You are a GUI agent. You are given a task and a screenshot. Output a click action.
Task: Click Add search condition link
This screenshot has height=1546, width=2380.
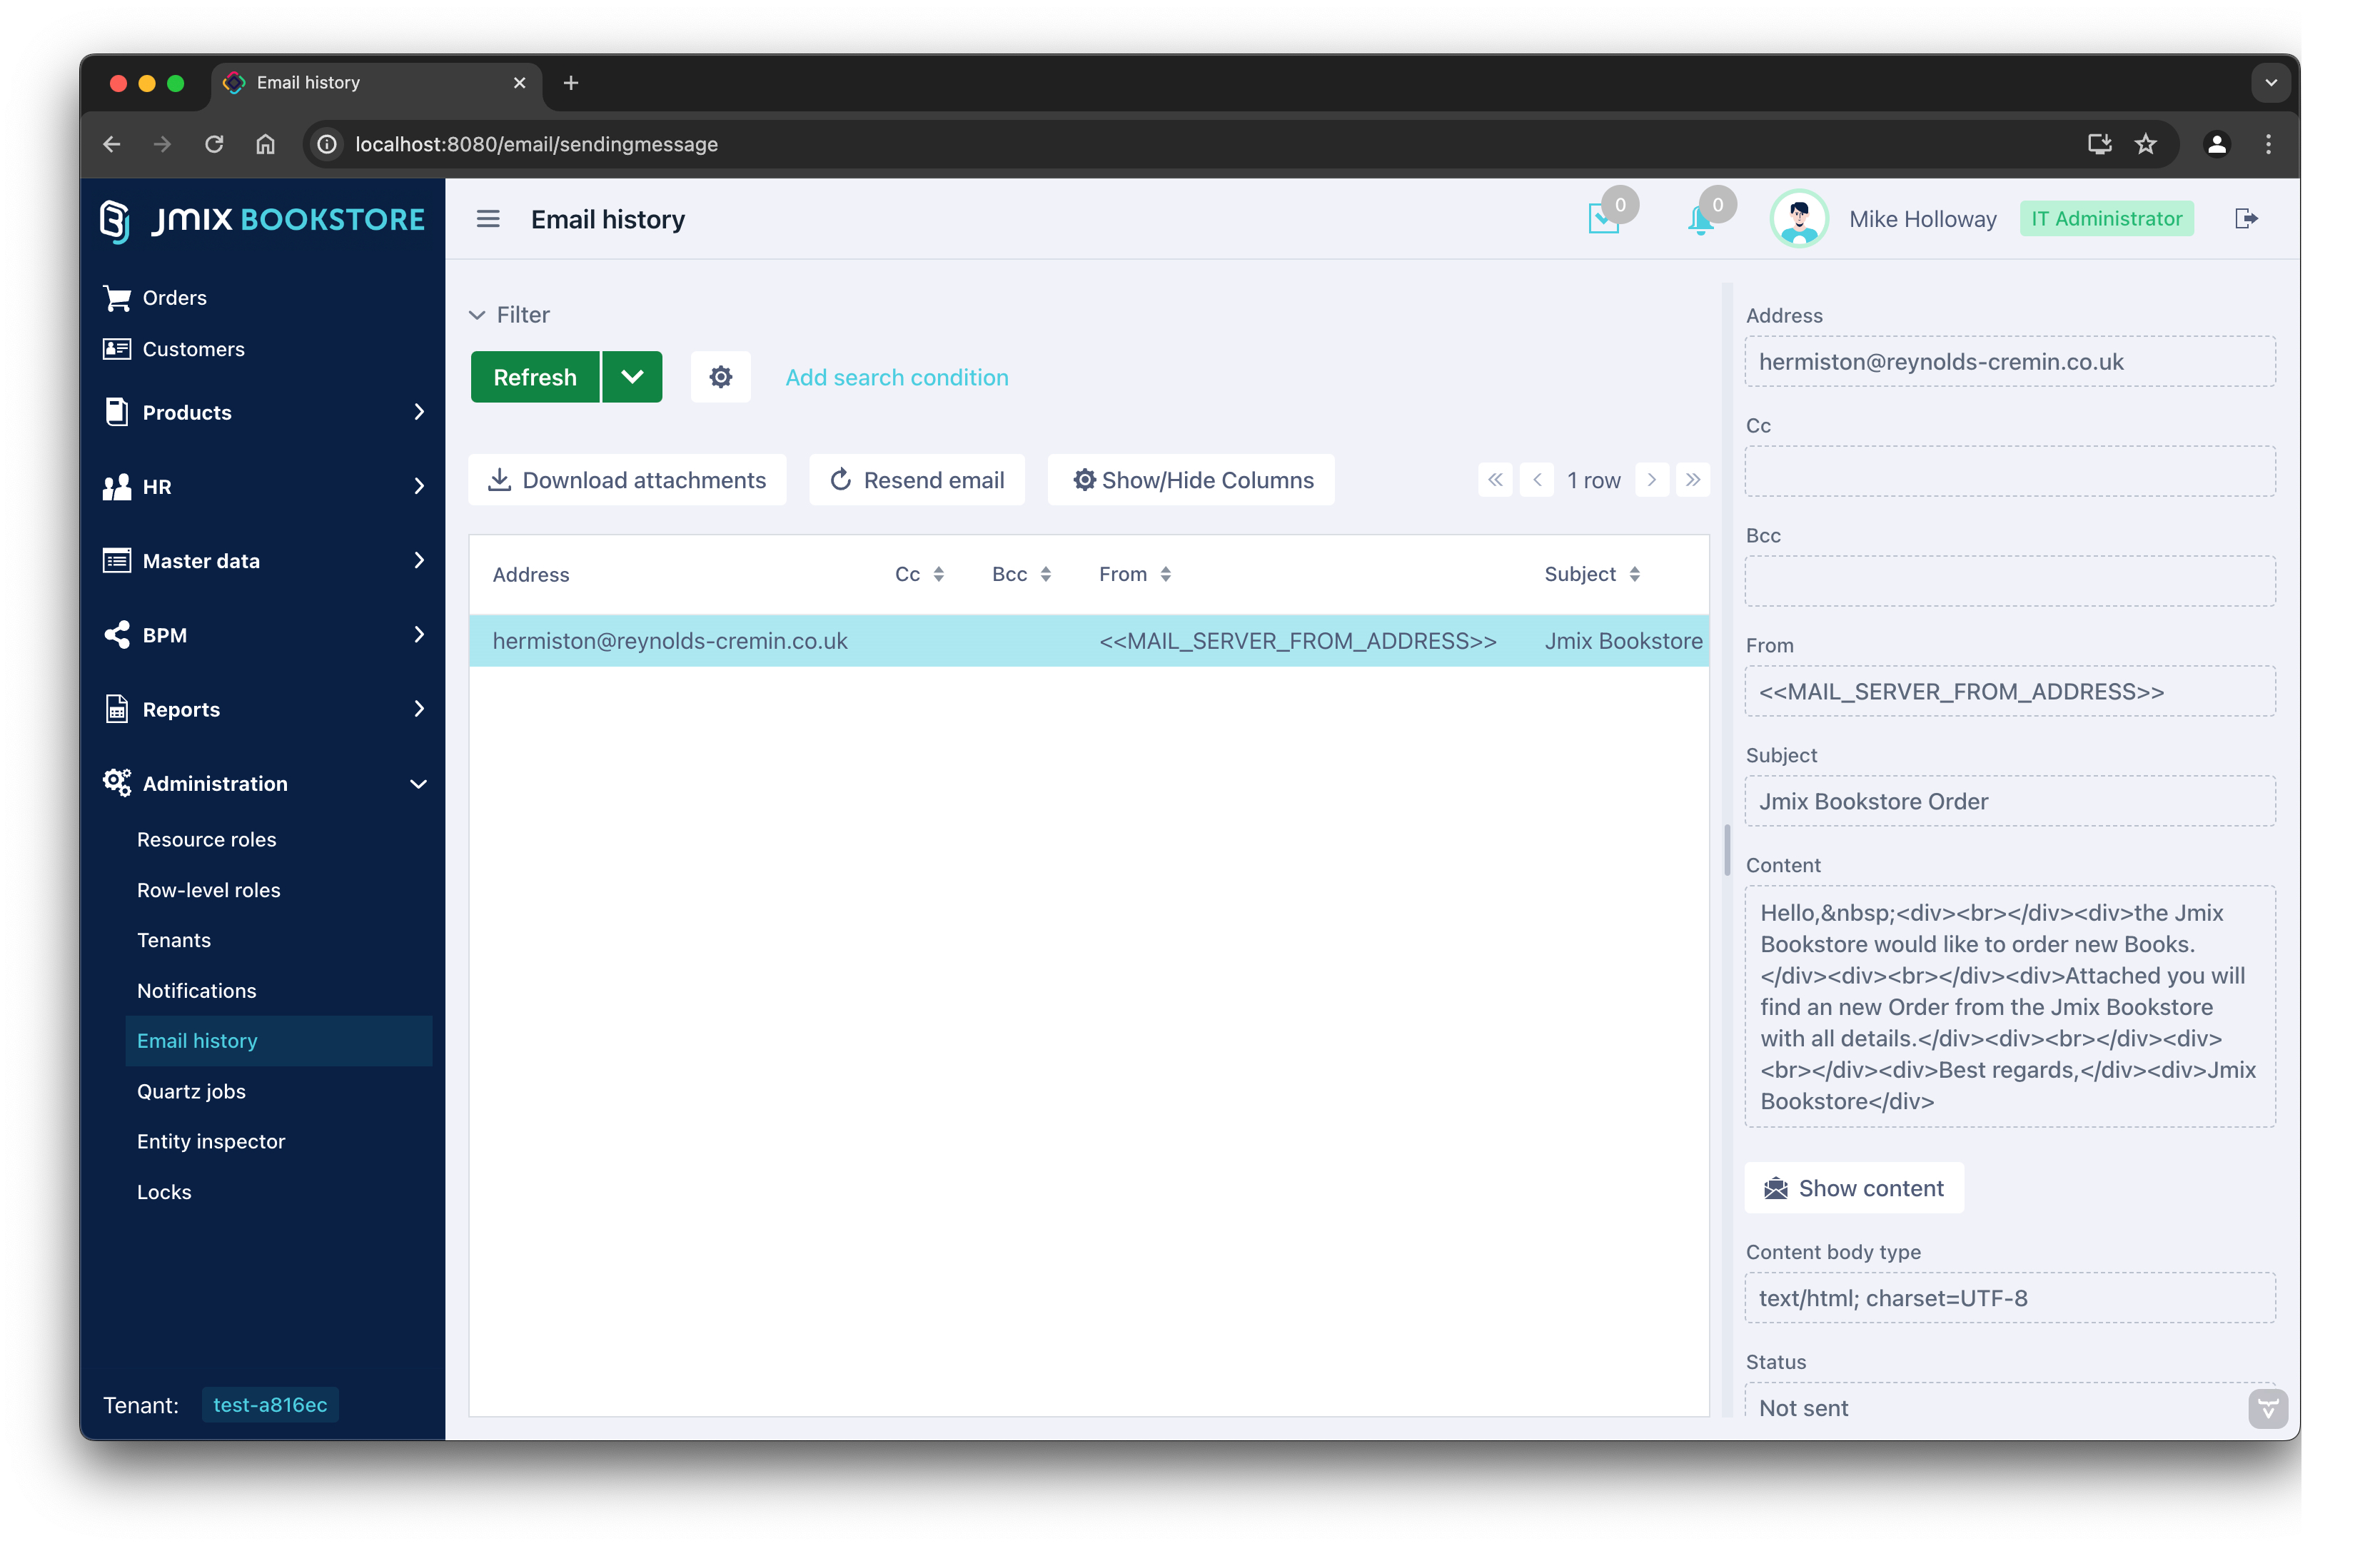896,377
